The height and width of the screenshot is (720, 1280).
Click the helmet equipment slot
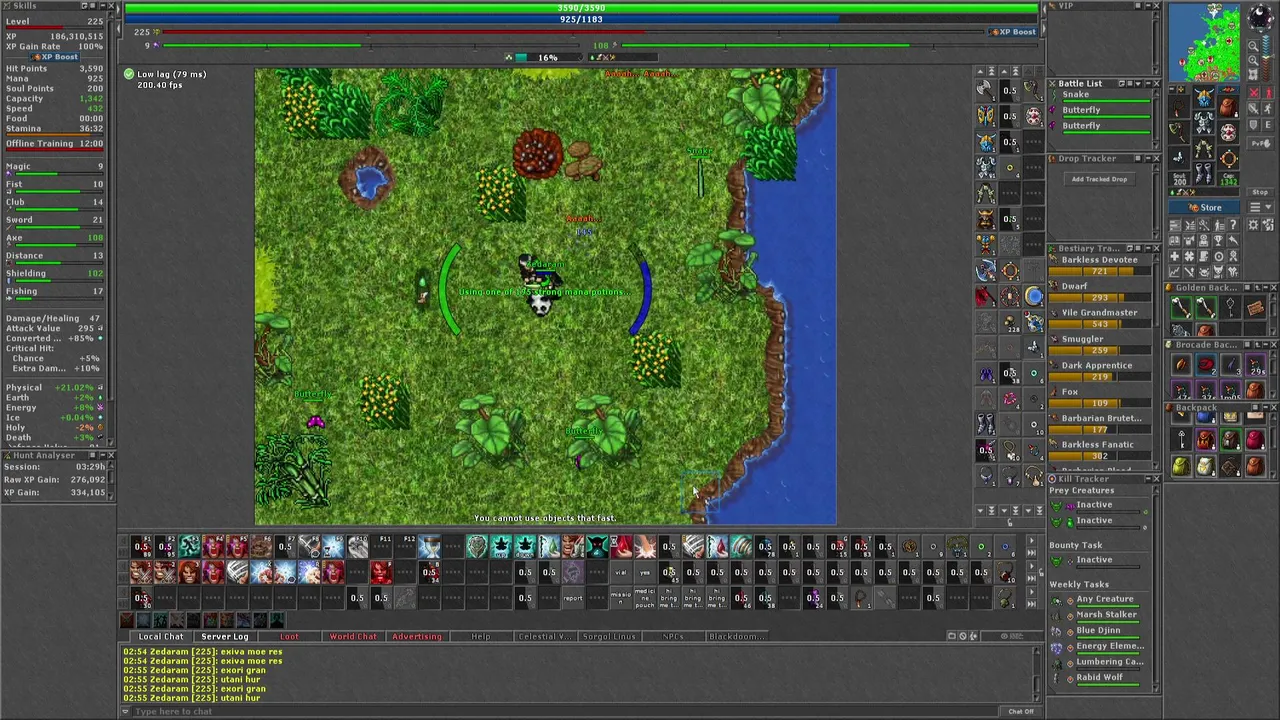[1204, 97]
